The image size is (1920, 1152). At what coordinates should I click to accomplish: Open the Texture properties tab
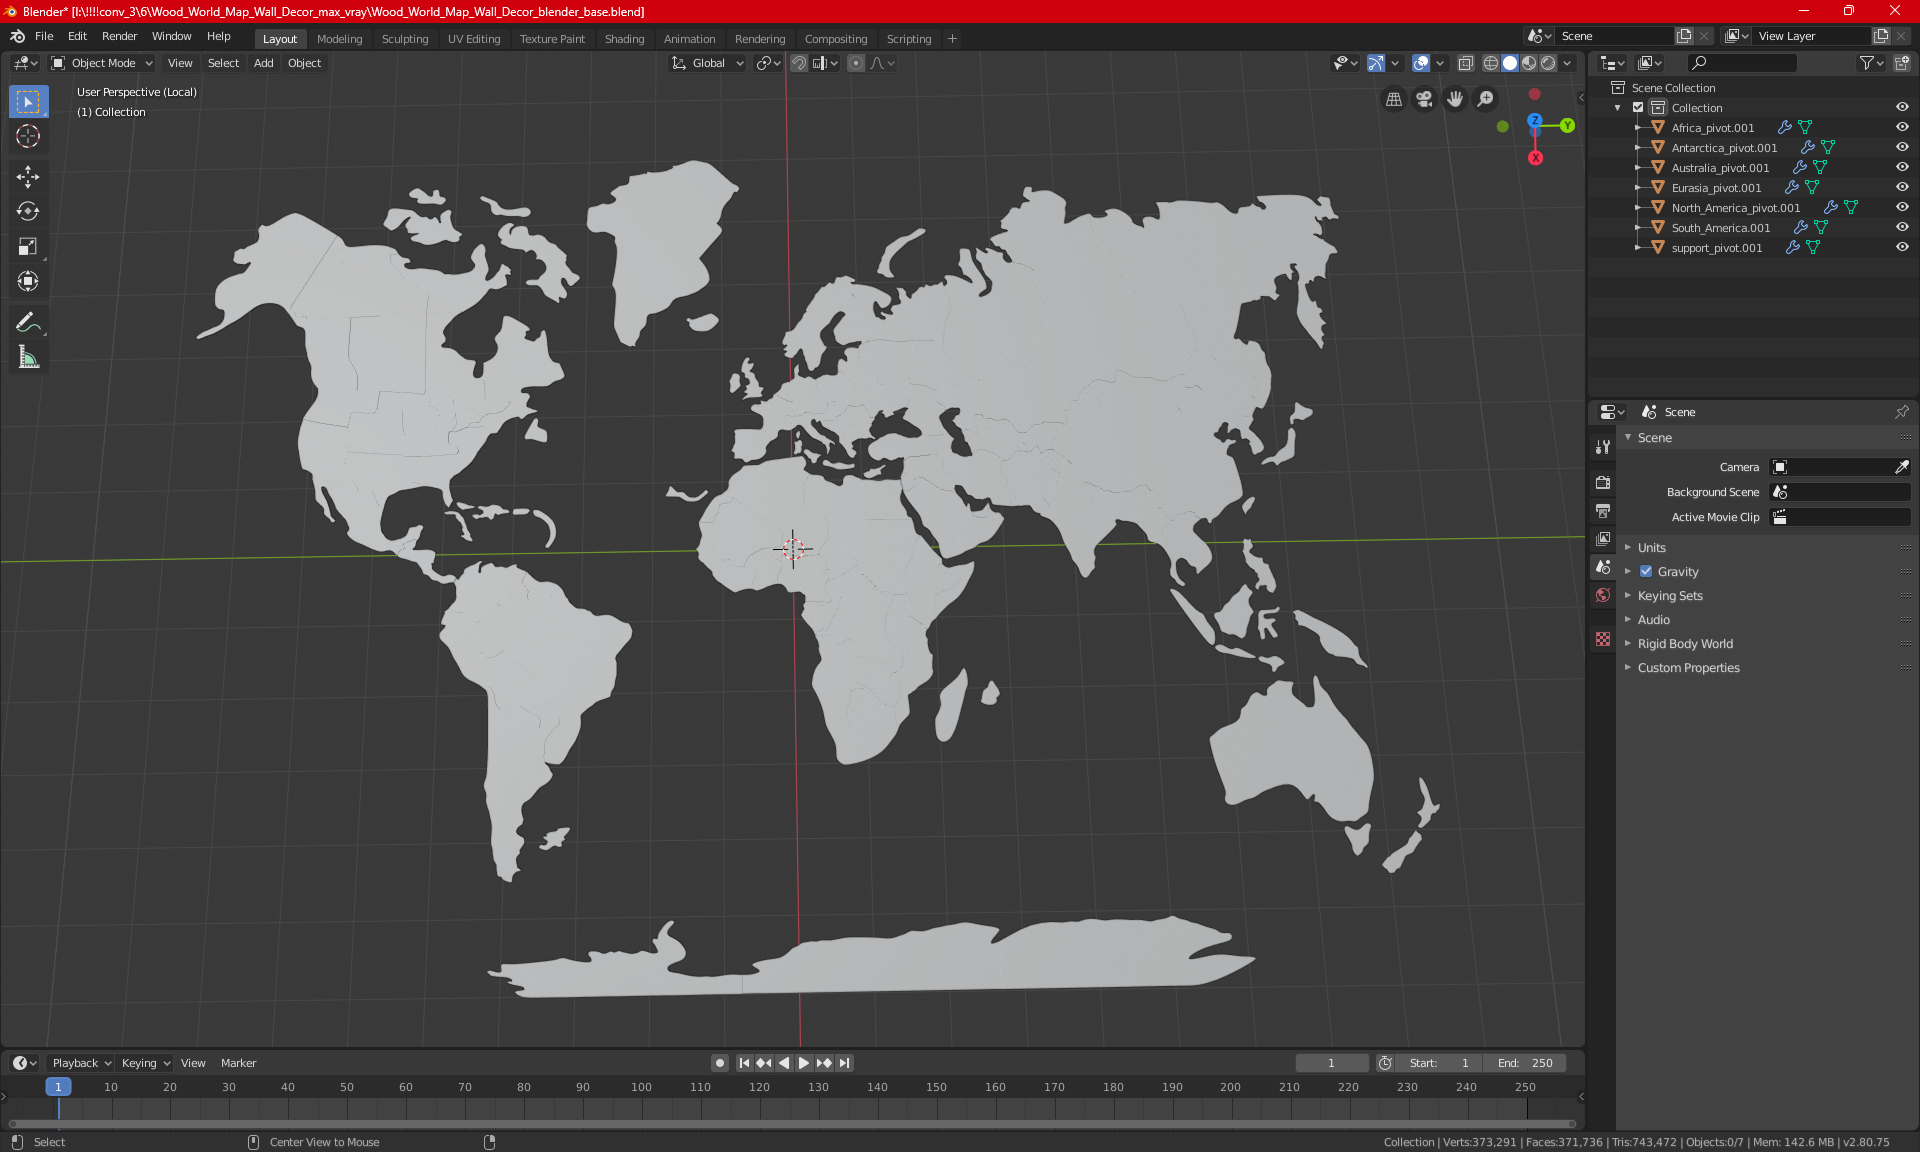1603,639
